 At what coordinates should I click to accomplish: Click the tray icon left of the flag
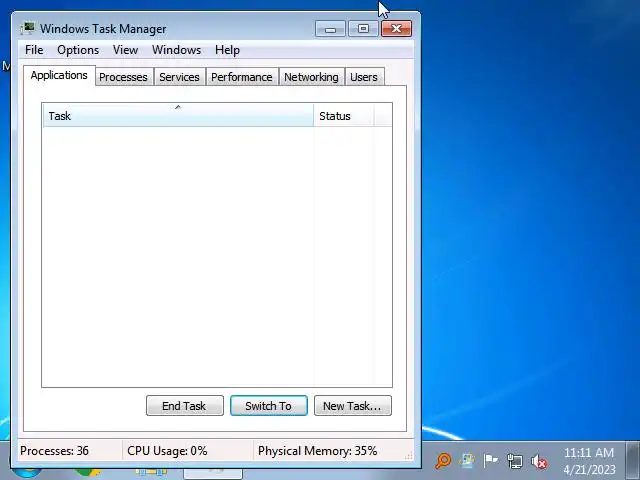pyautogui.click(x=467, y=460)
